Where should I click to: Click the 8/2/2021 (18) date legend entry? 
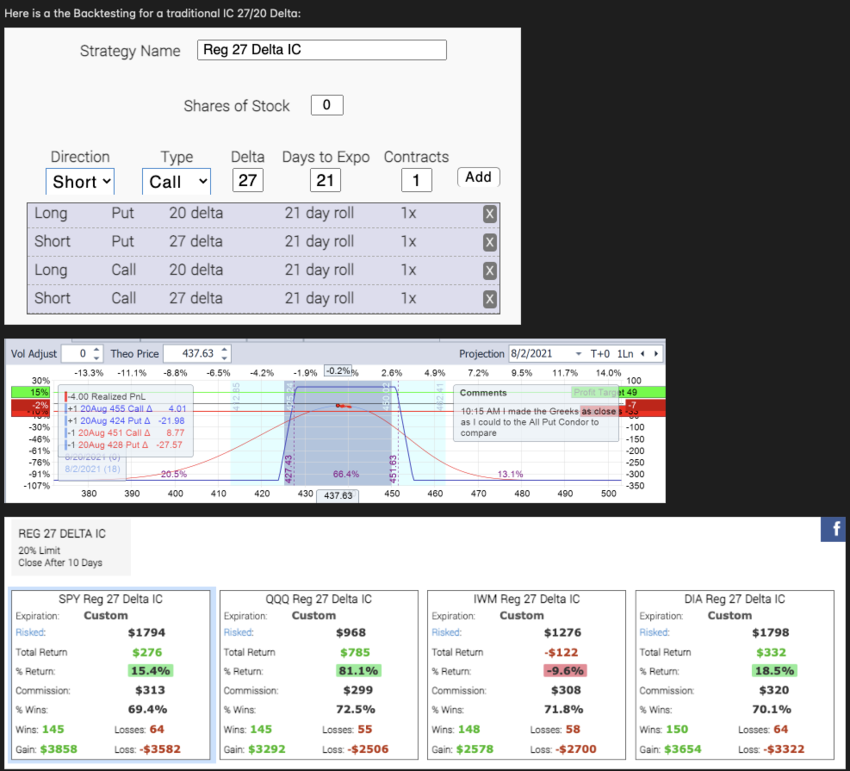92,468
